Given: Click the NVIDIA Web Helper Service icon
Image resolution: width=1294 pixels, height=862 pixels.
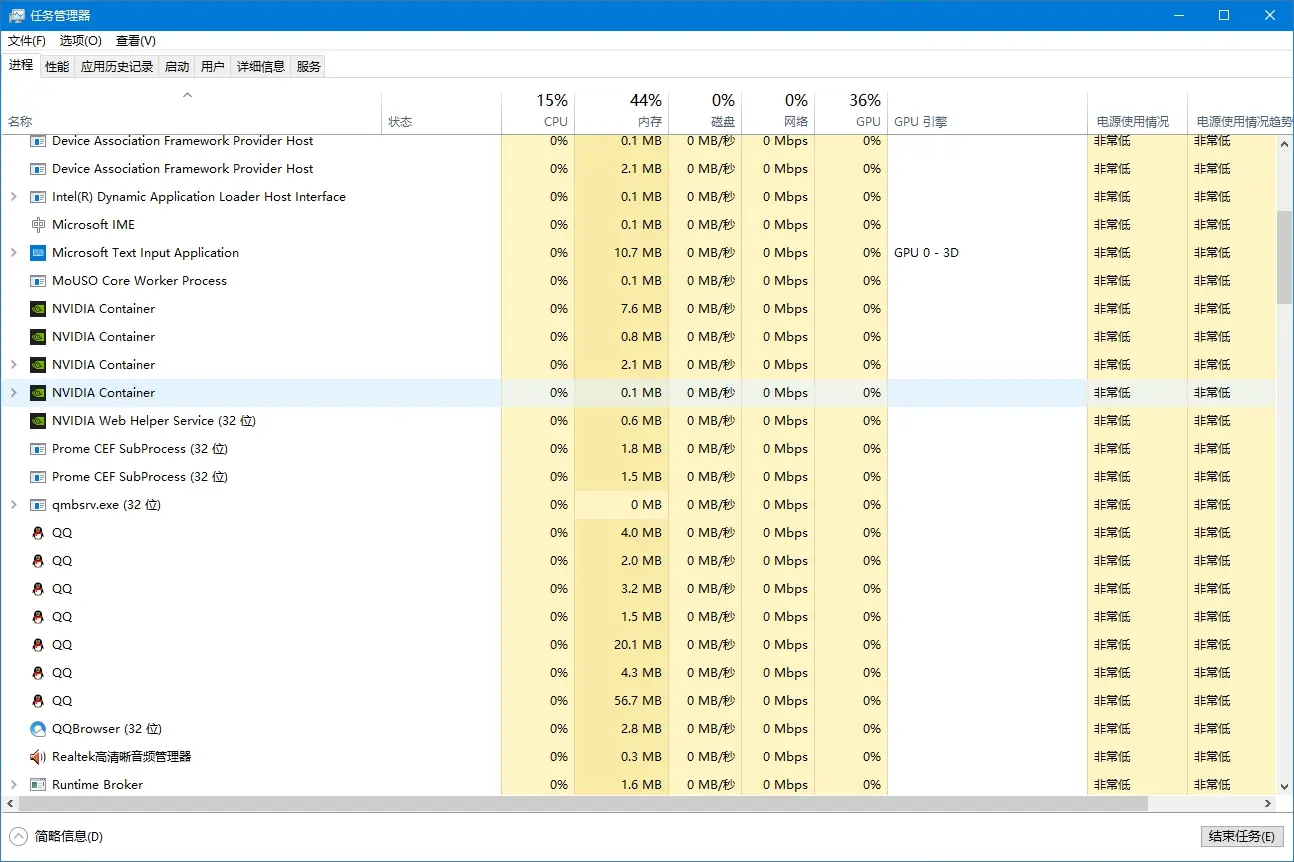Looking at the screenshot, I should [38, 421].
